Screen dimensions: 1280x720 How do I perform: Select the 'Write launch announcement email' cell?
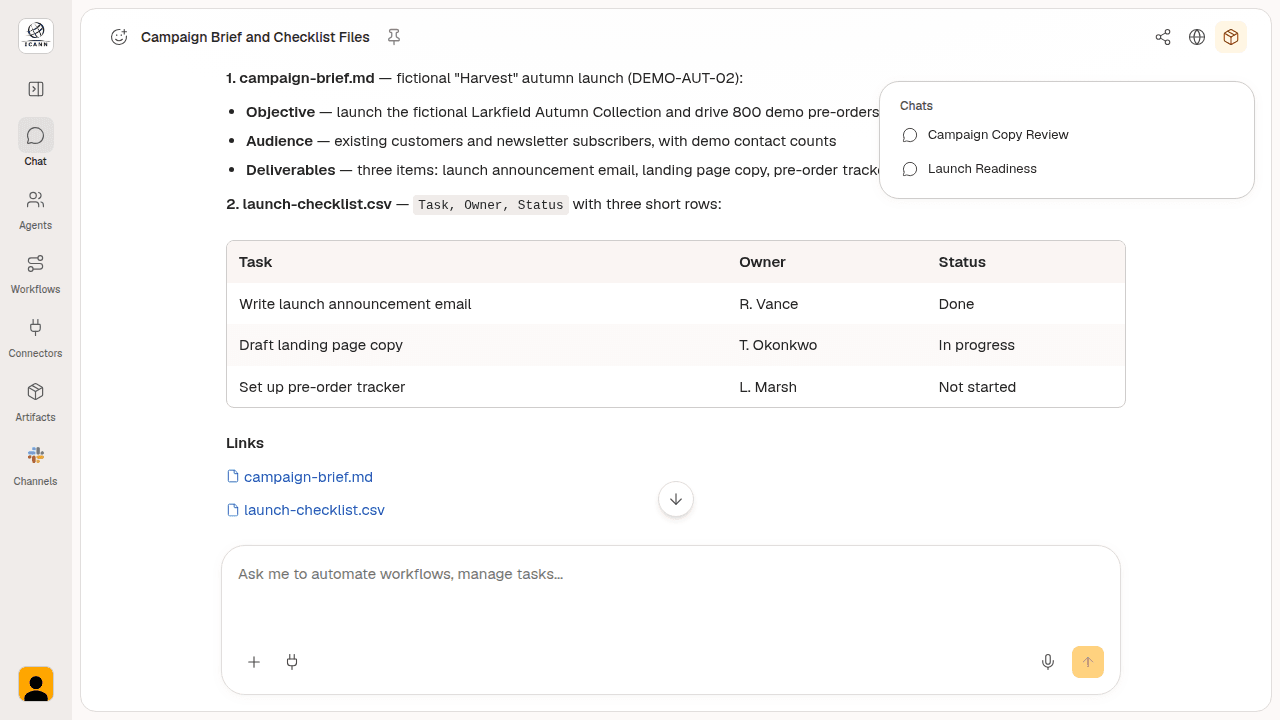pyautogui.click(x=477, y=304)
